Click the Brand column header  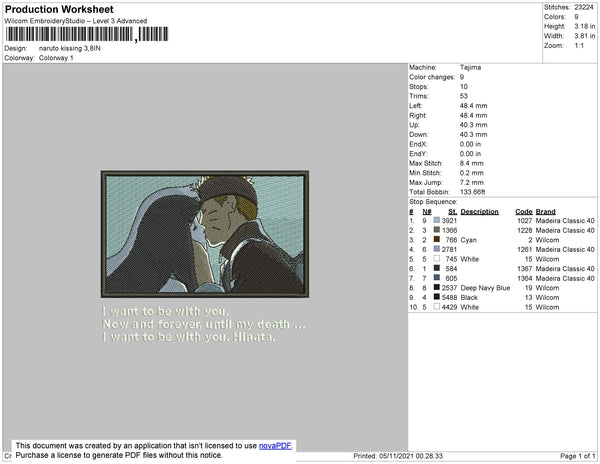click(545, 212)
